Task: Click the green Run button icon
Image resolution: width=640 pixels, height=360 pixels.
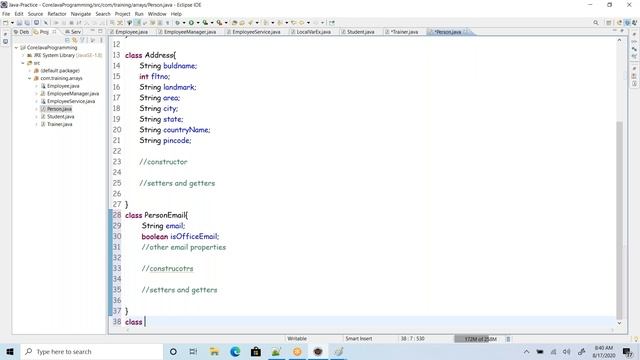Action: (x=191, y=23)
